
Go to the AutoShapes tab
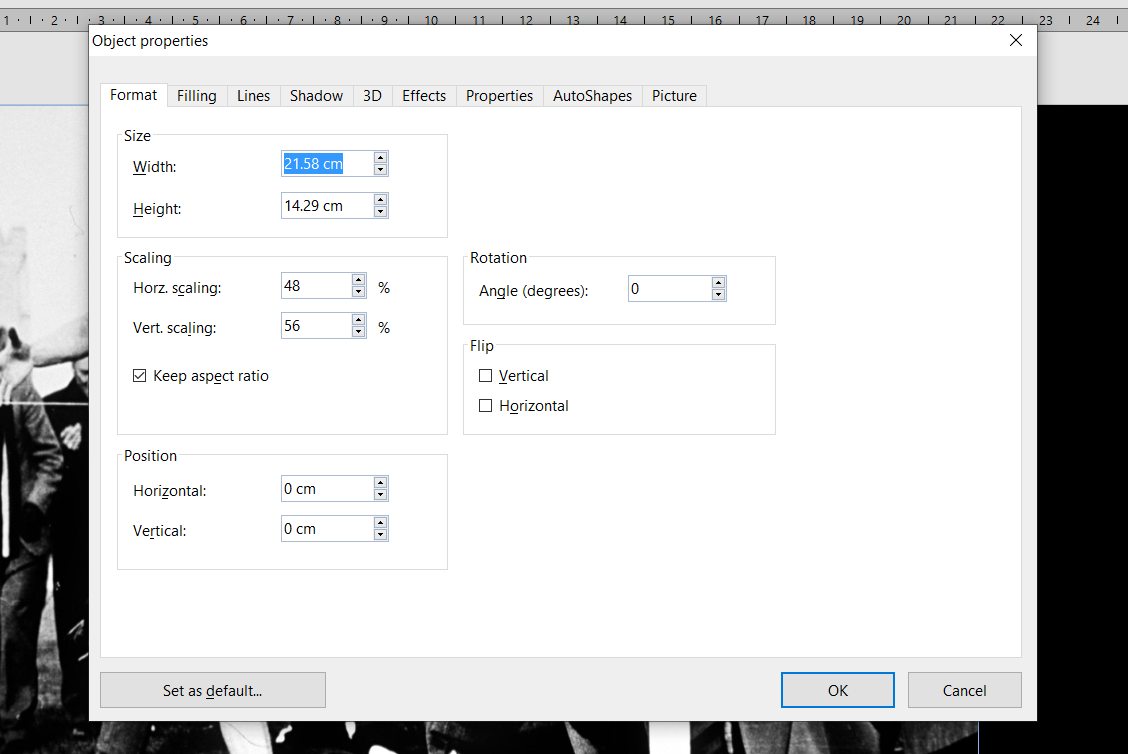click(592, 96)
